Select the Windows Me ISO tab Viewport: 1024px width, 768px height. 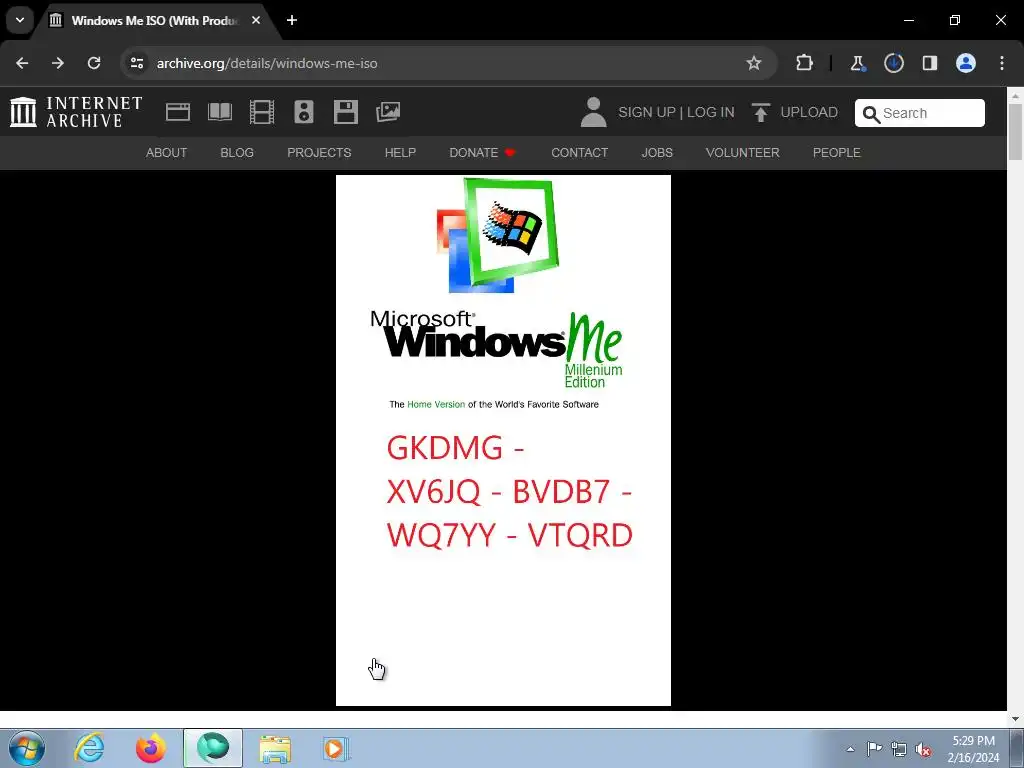coord(155,20)
